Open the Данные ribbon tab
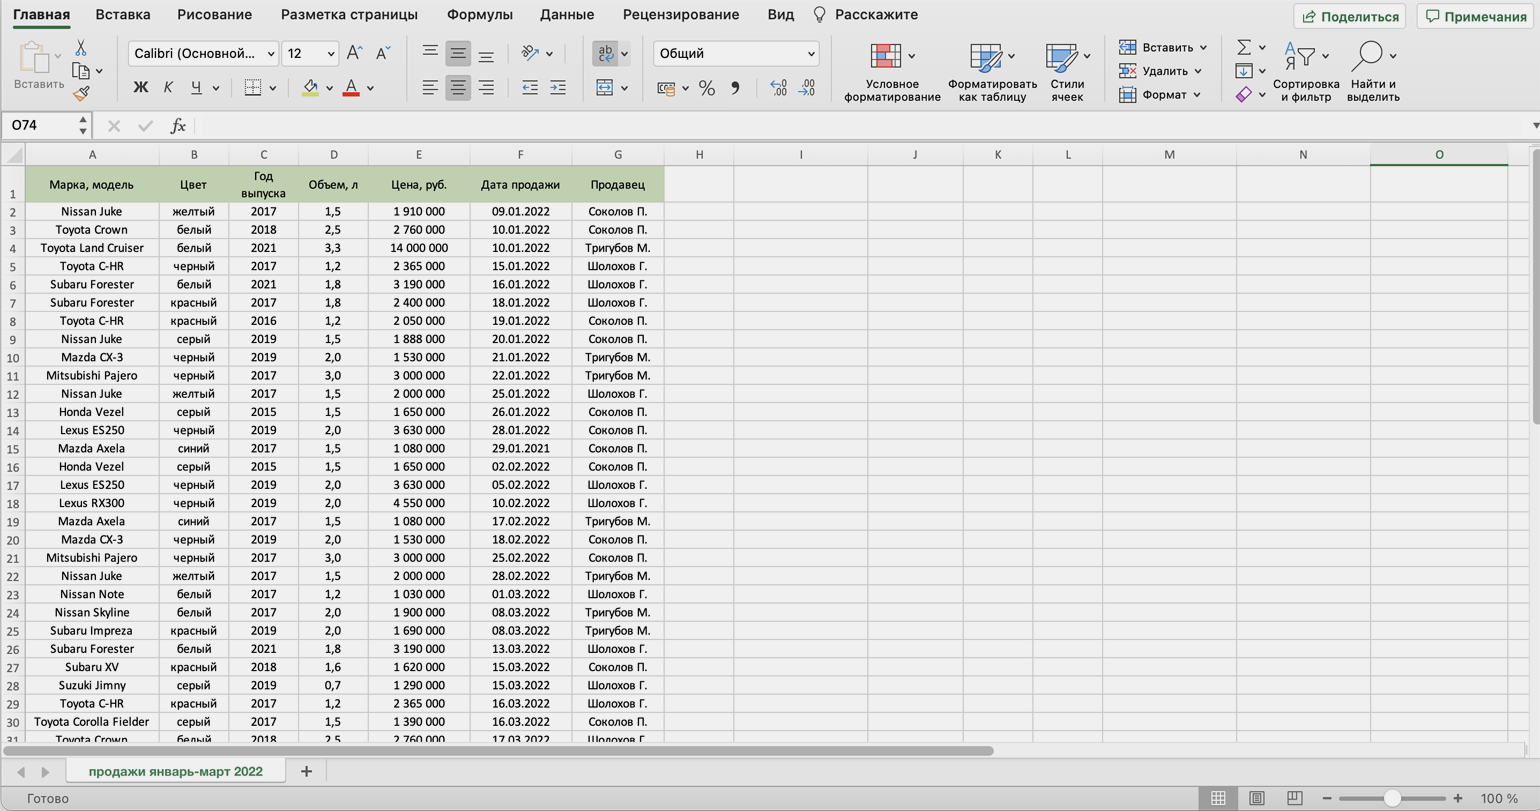 566,15
